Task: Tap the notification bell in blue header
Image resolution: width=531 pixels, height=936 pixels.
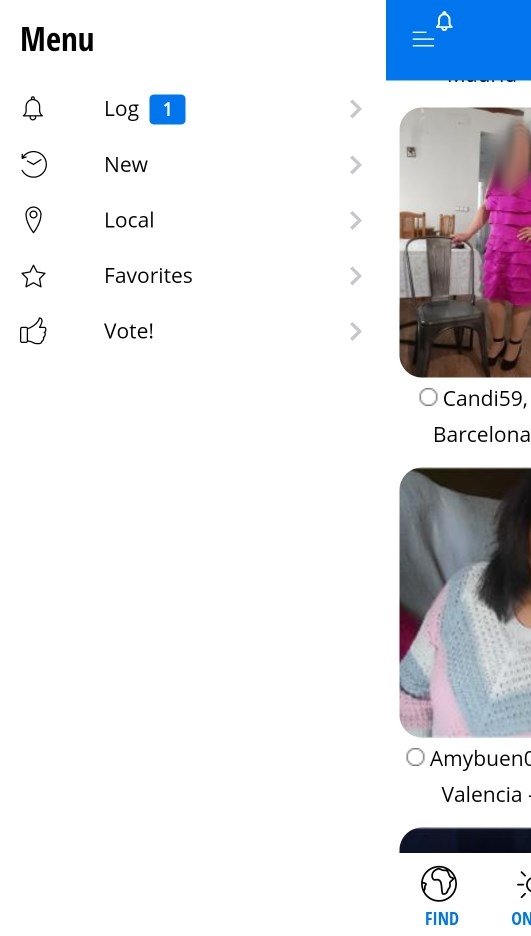Action: click(444, 21)
